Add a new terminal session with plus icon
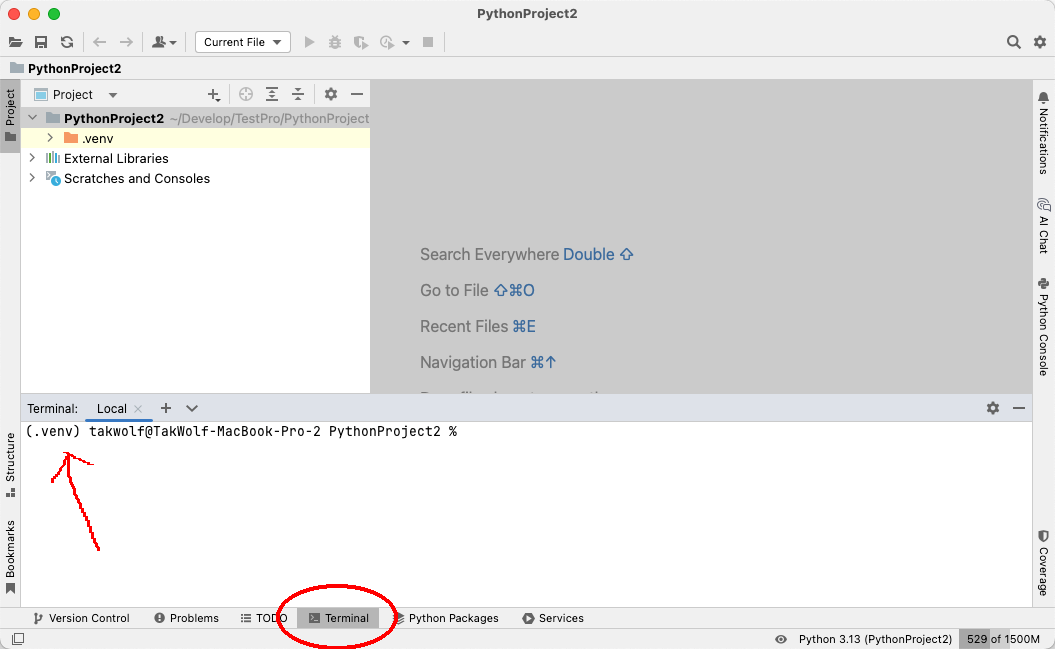Viewport: 1055px width, 649px height. 166,408
